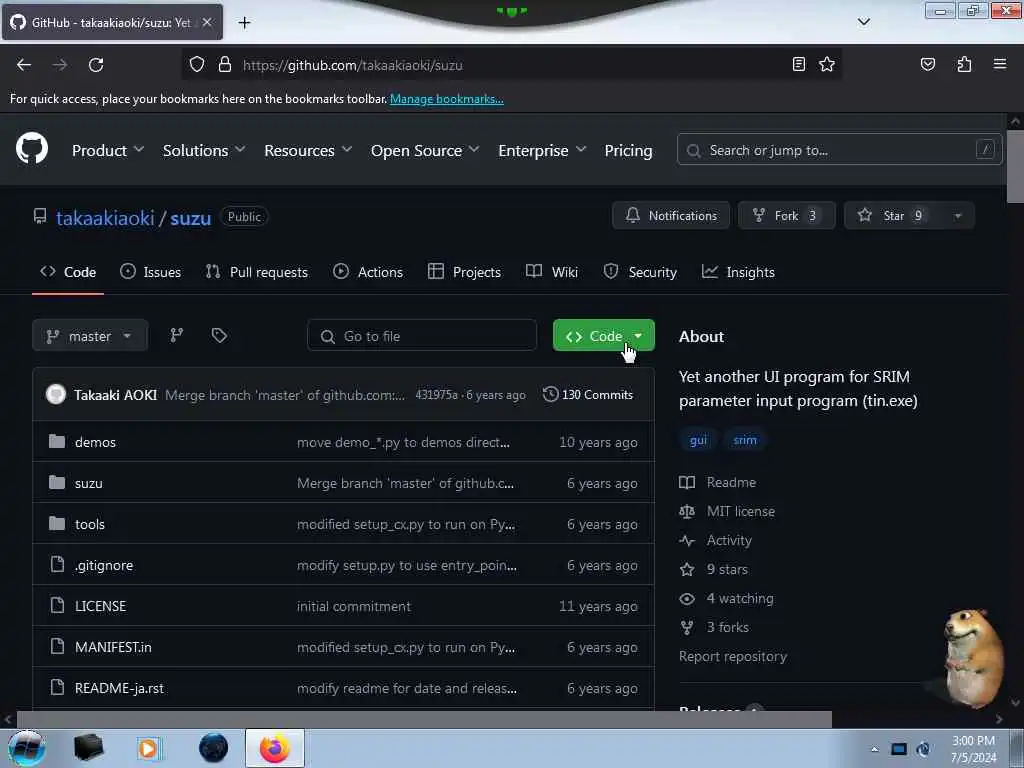Image resolution: width=1024 pixels, height=768 pixels.
Task: Toggle reader view icon in address bar
Action: point(798,64)
